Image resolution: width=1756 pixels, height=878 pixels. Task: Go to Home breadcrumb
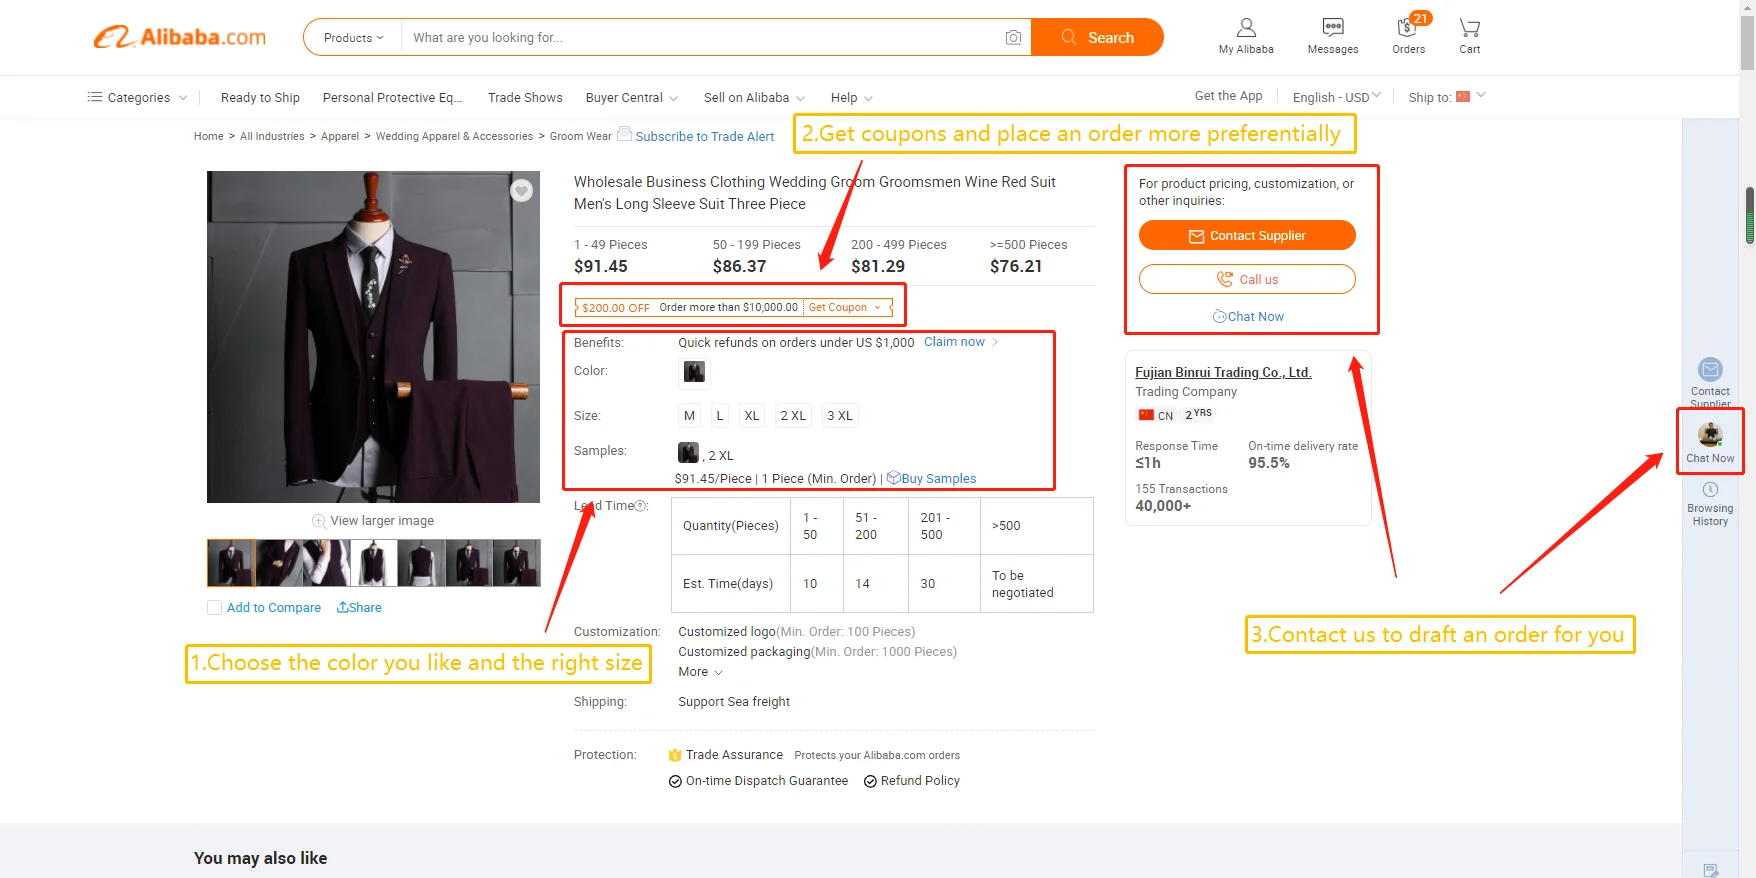(208, 136)
